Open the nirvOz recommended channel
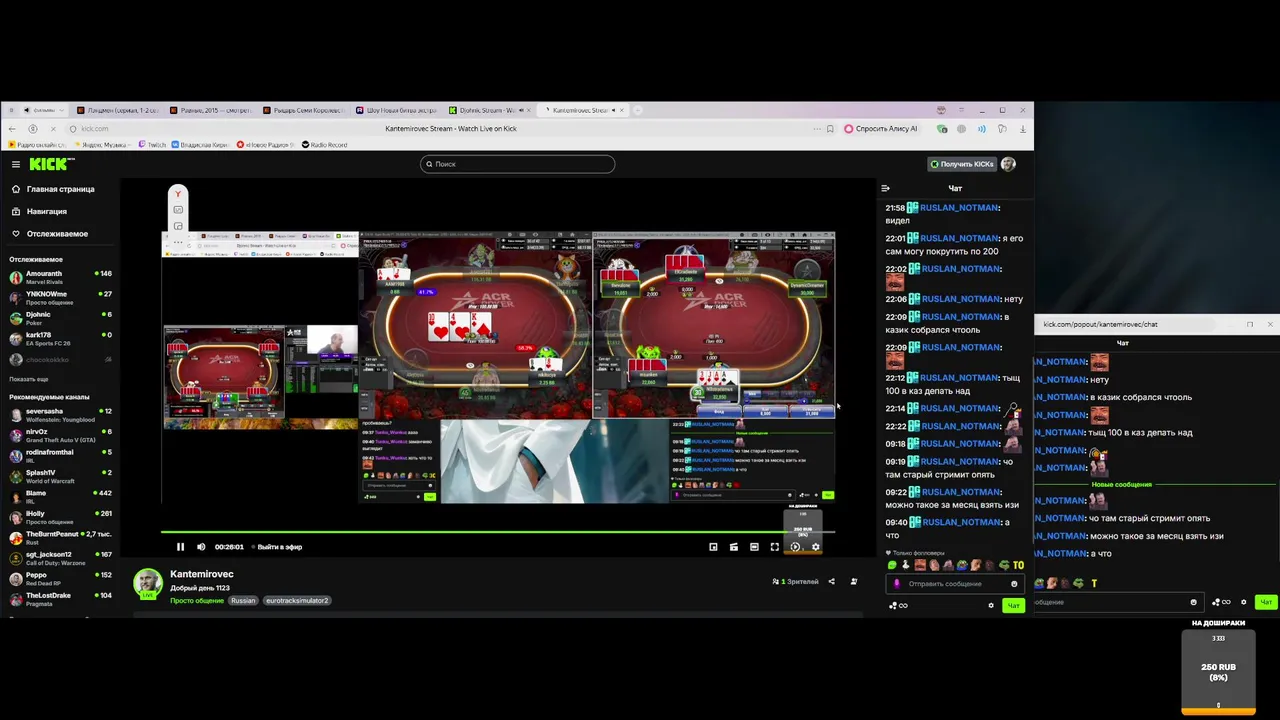This screenshot has width=1280, height=720. point(60,435)
